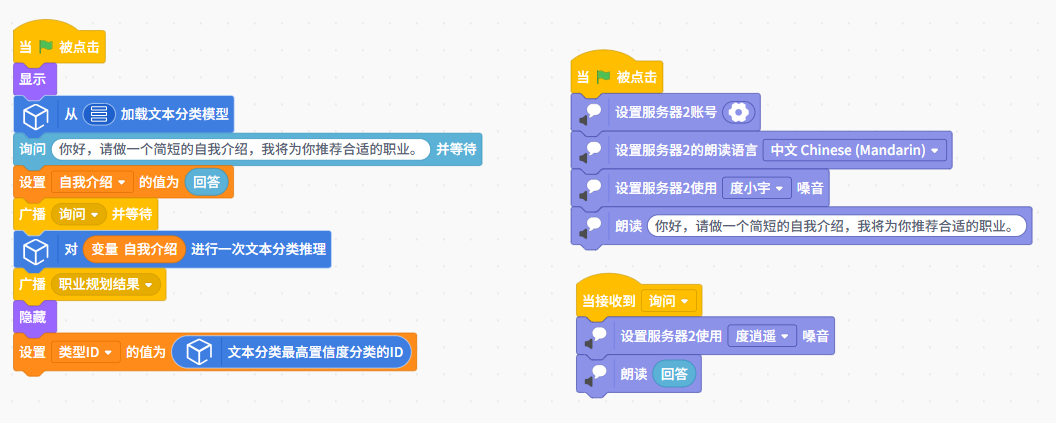Click the green flag on the right script

(x=603, y=77)
